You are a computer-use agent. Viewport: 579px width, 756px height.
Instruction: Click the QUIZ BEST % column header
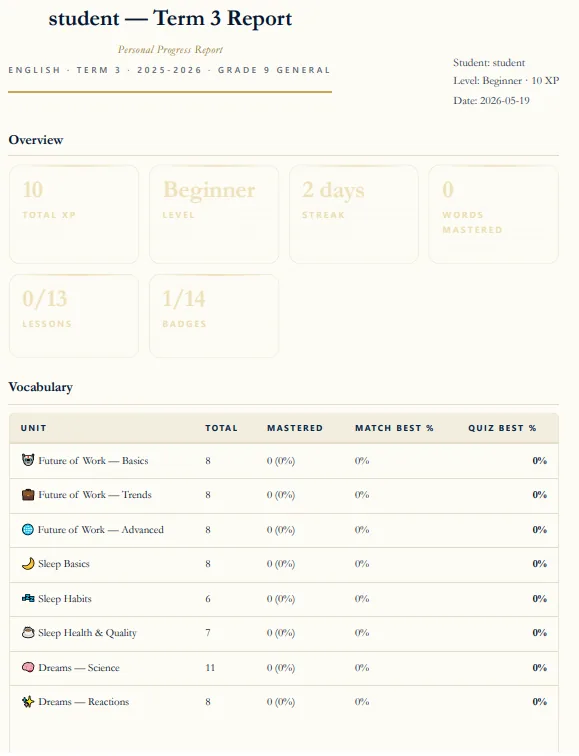click(502, 428)
